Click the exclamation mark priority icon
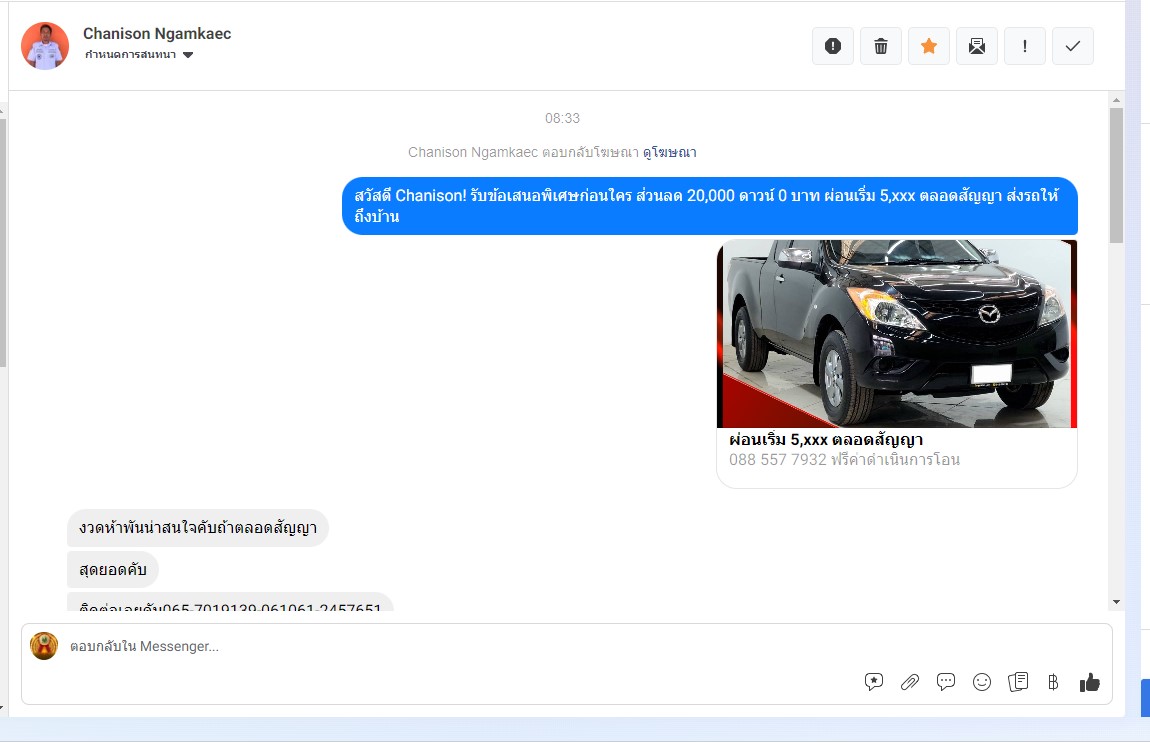Image resolution: width=1150 pixels, height=742 pixels. pyautogui.click(x=1024, y=46)
